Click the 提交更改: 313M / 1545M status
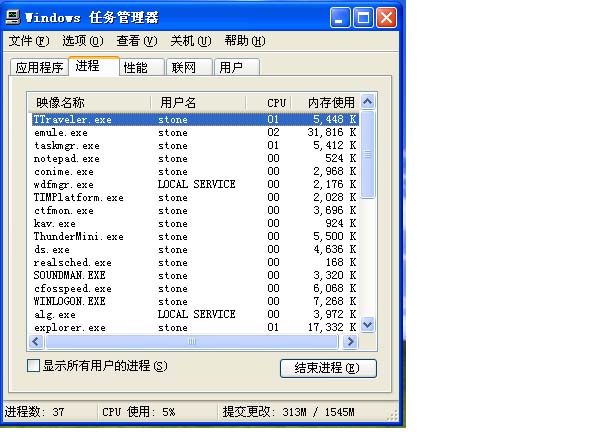Image resolution: width=600 pixels, height=447 pixels. (x=289, y=412)
